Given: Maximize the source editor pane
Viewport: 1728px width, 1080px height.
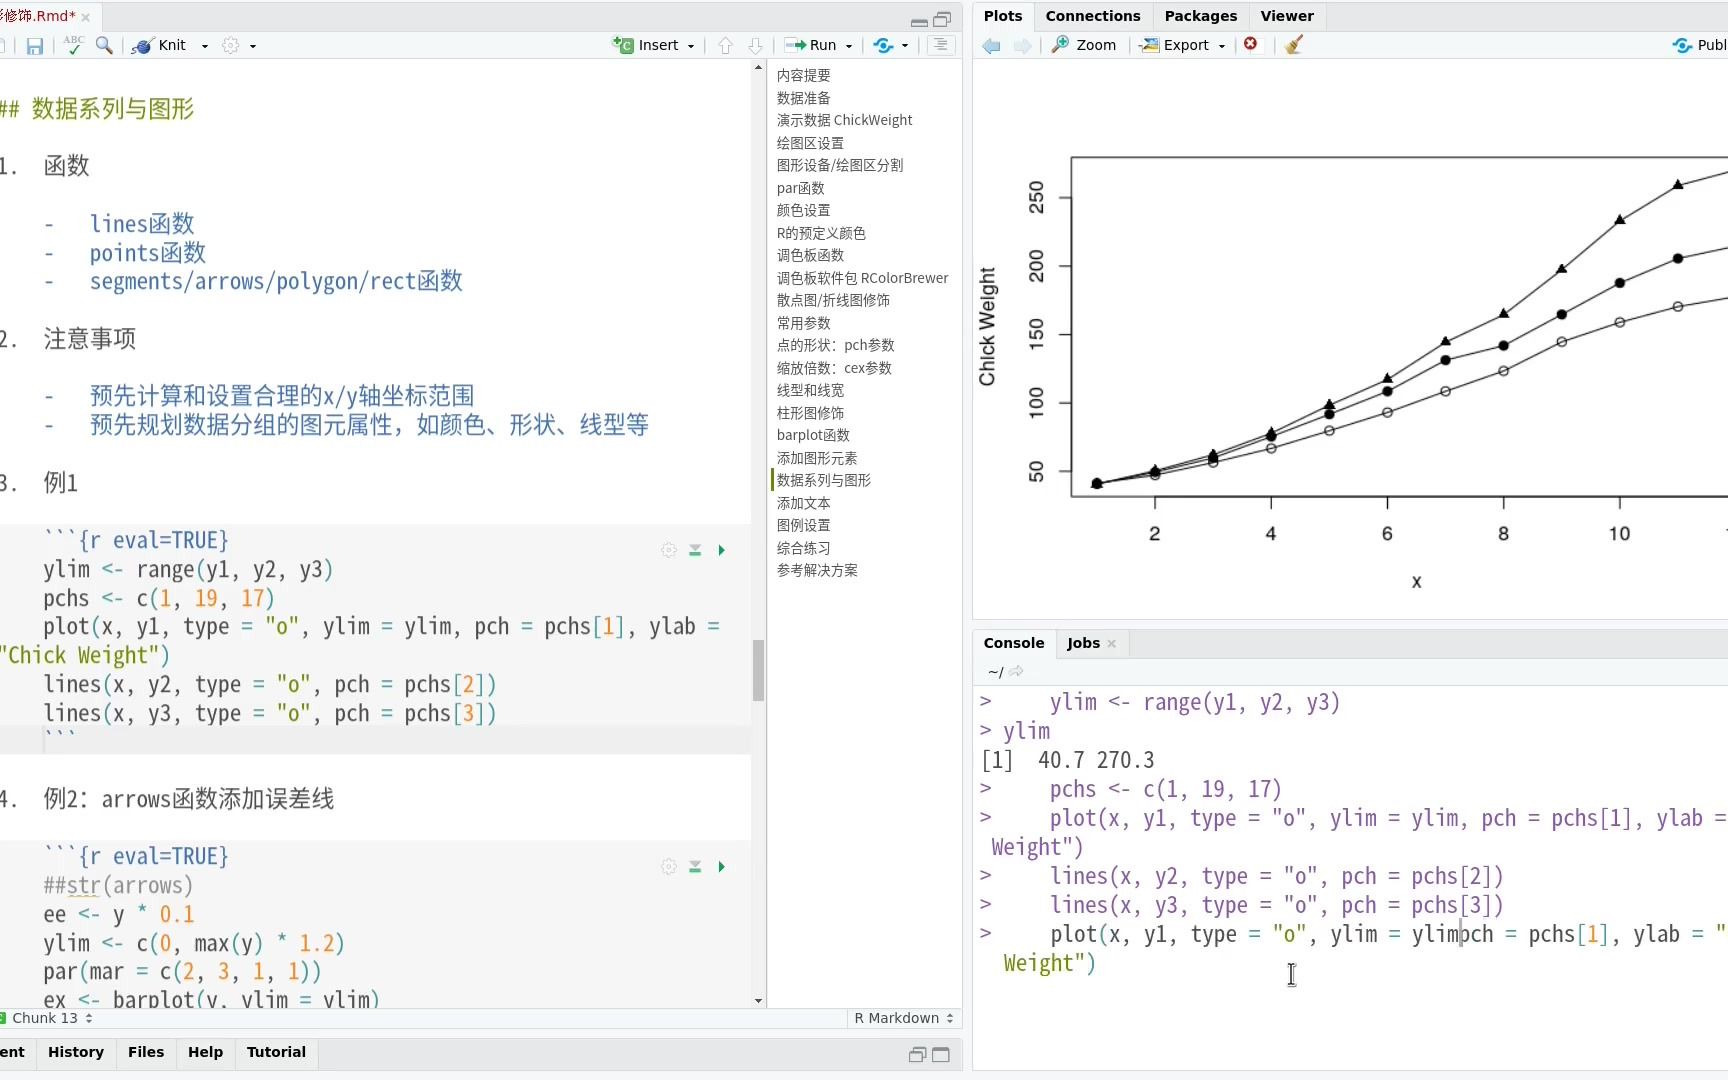Looking at the screenshot, I should point(942,20).
